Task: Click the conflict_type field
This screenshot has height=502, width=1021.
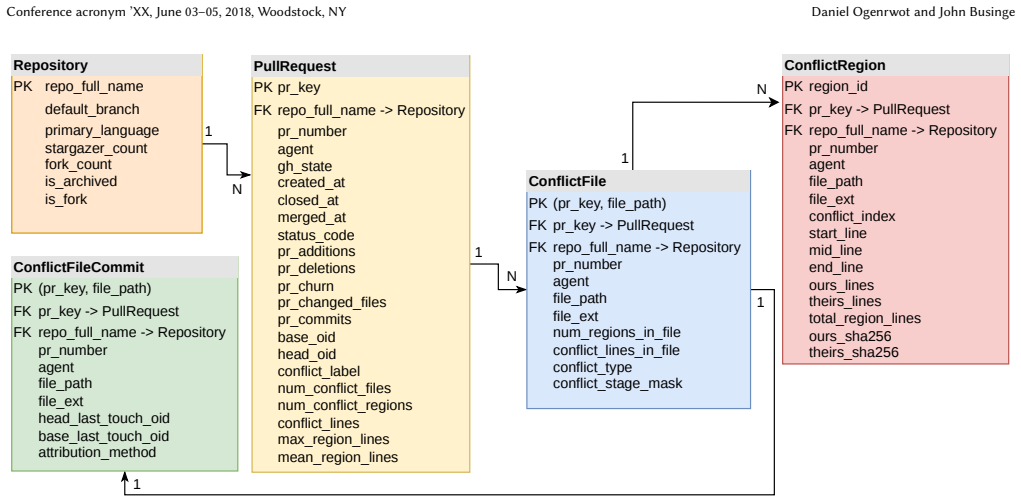Action: 593,368
